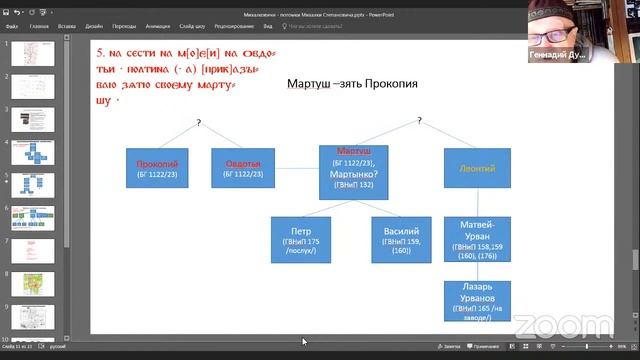Switch to Reading view icon

click(x=539, y=347)
